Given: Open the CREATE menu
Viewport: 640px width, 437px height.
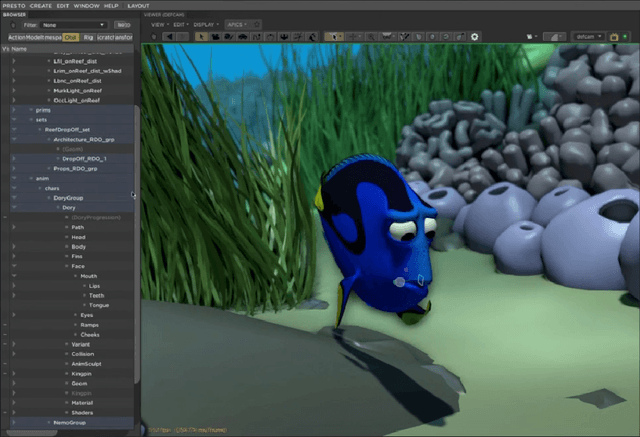Looking at the screenshot, I should (41, 5).
